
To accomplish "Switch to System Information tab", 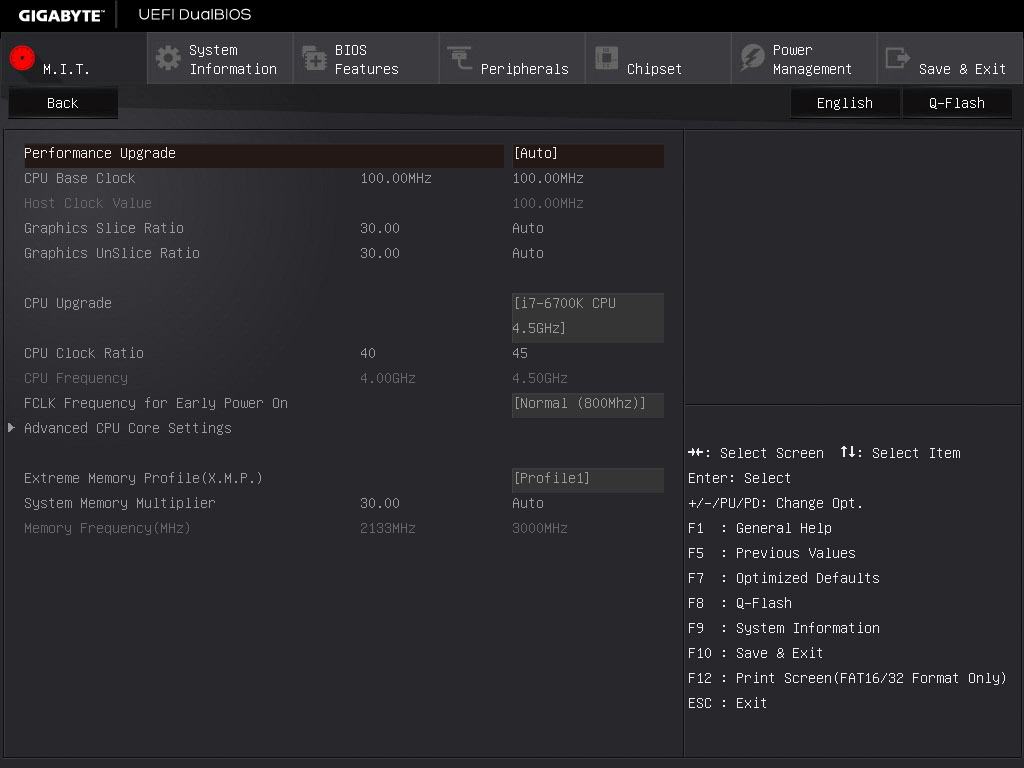I will tap(220, 58).
